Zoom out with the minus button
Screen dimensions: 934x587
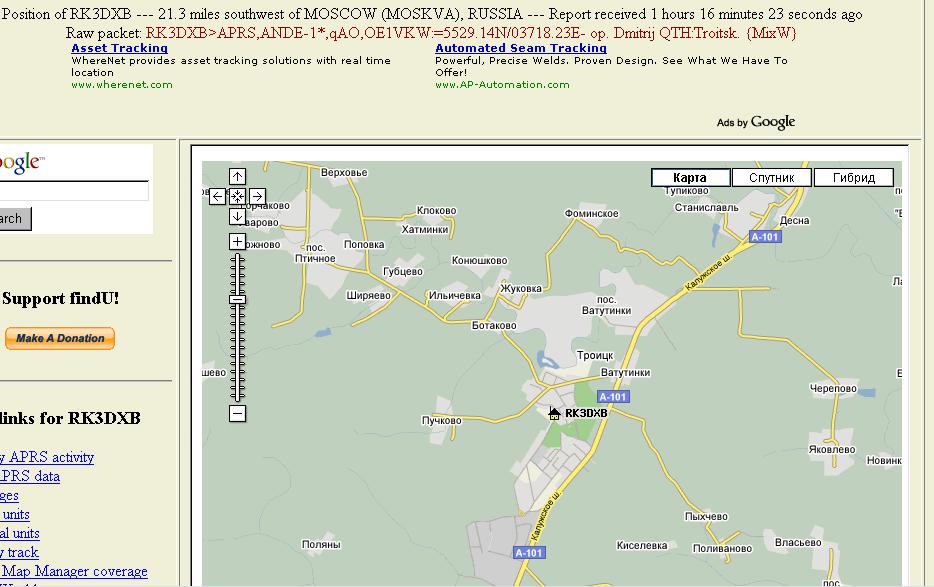237,414
